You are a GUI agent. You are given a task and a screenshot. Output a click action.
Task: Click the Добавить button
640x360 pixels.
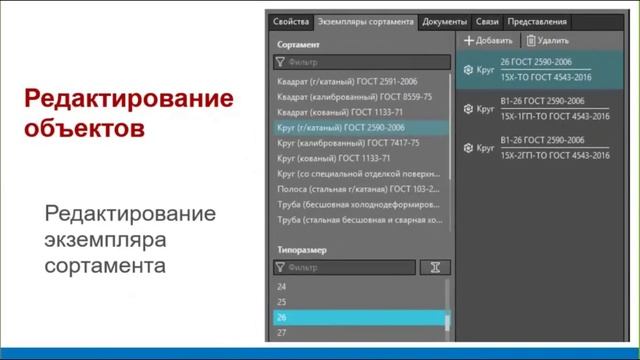pyautogui.click(x=489, y=41)
